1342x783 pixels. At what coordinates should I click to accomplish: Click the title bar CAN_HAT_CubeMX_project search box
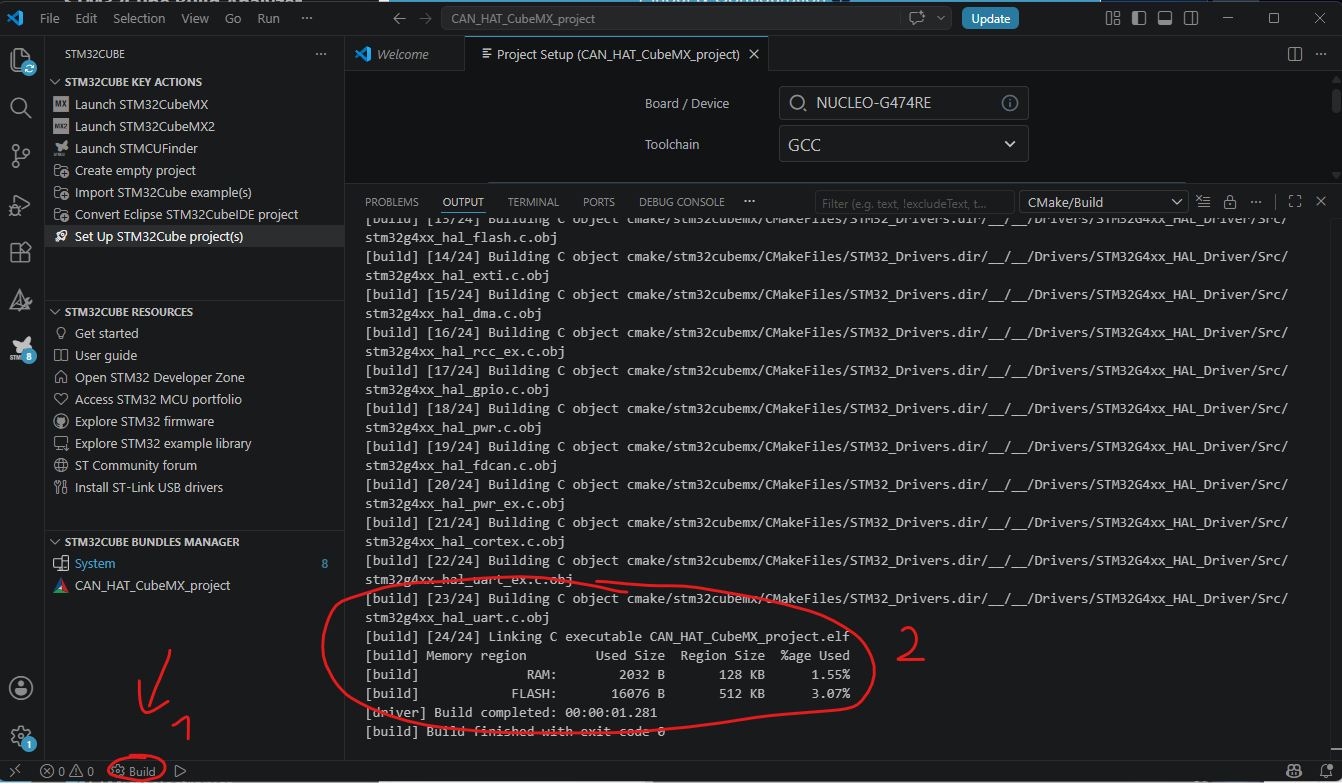(x=697, y=18)
